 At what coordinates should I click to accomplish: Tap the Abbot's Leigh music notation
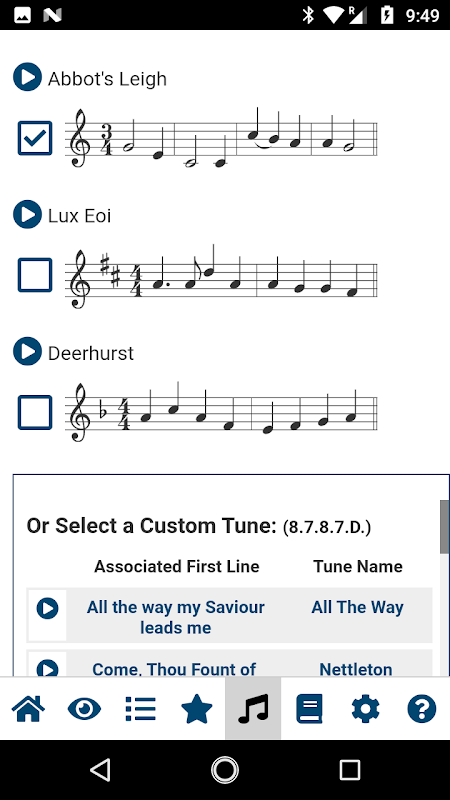click(x=221, y=138)
